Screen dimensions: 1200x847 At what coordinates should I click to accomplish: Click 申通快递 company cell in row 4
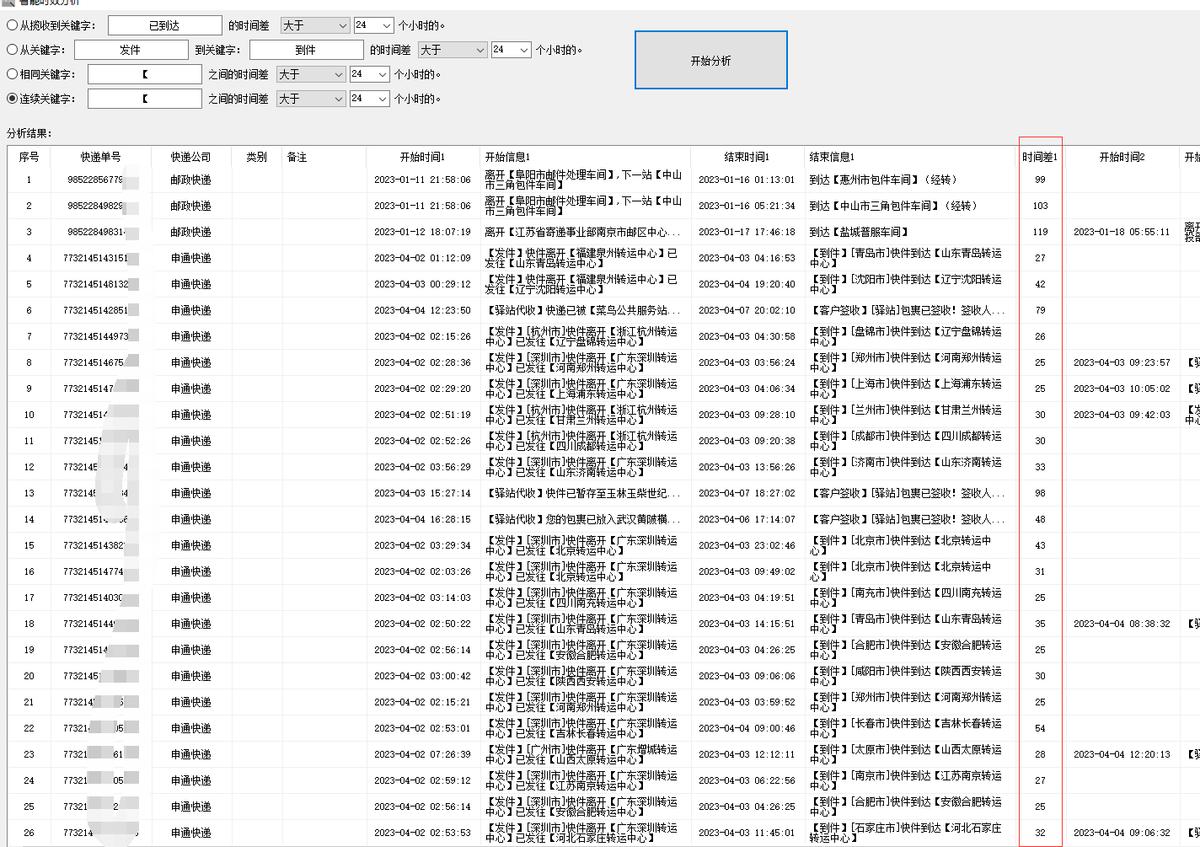191,258
